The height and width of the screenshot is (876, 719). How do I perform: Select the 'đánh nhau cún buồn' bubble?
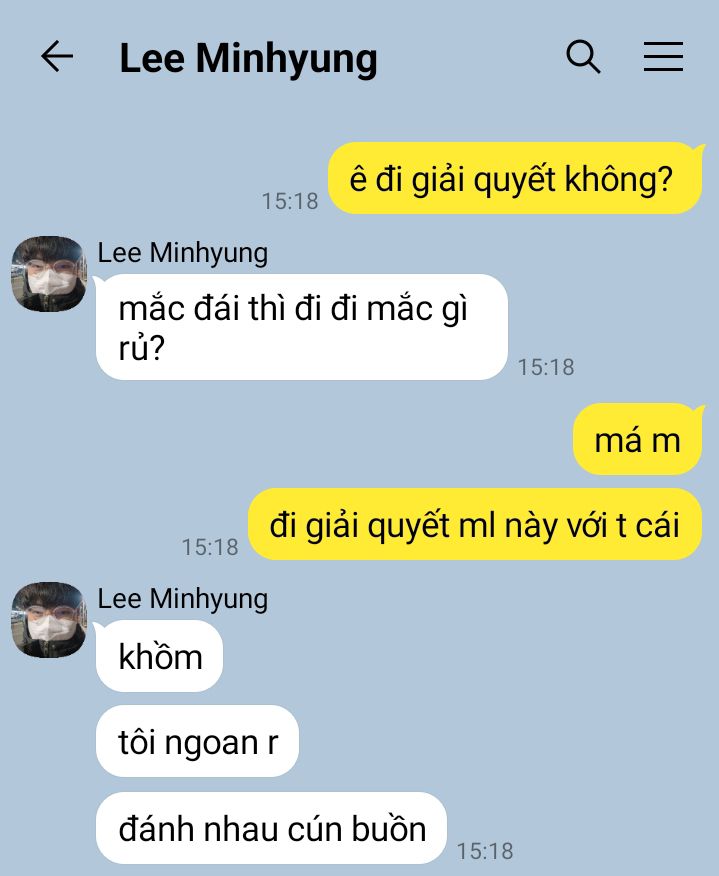coord(272,828)
